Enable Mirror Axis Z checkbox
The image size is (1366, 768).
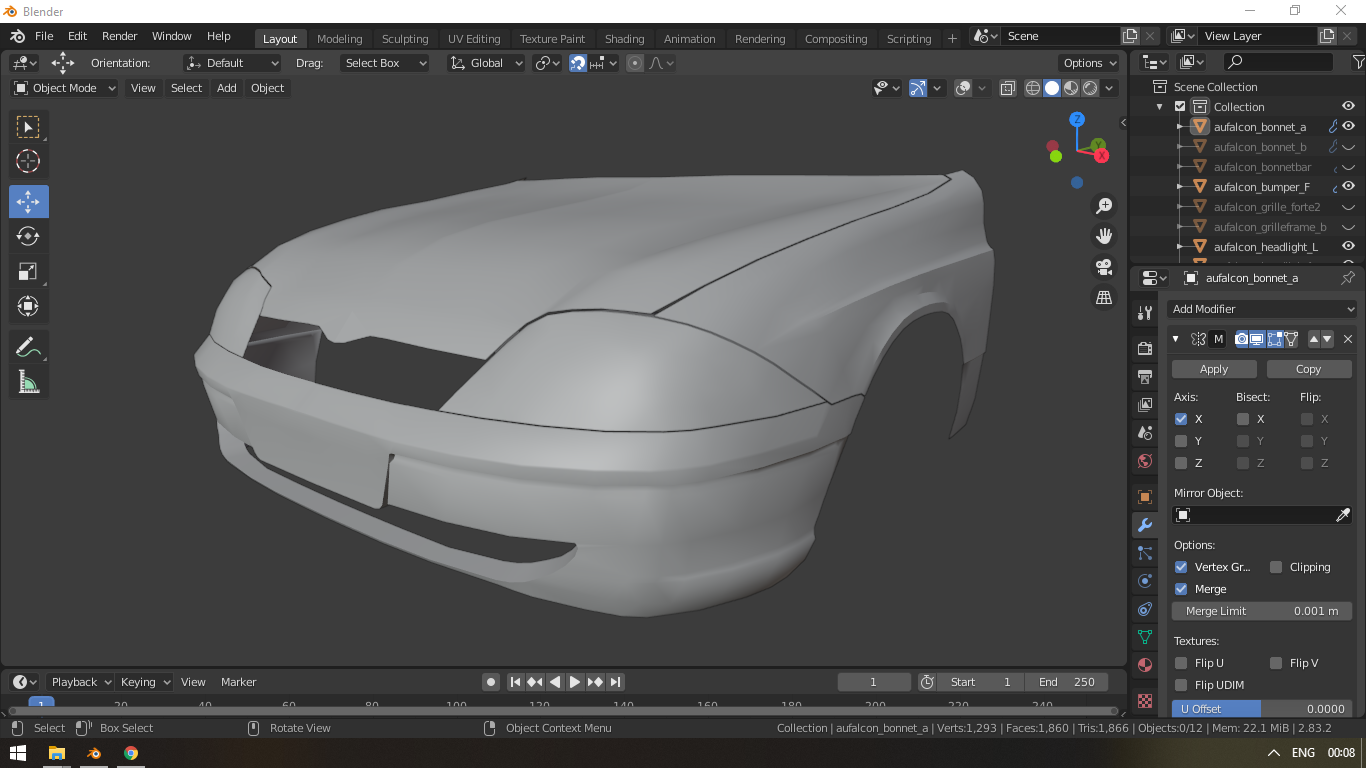tap(1181, 463)
